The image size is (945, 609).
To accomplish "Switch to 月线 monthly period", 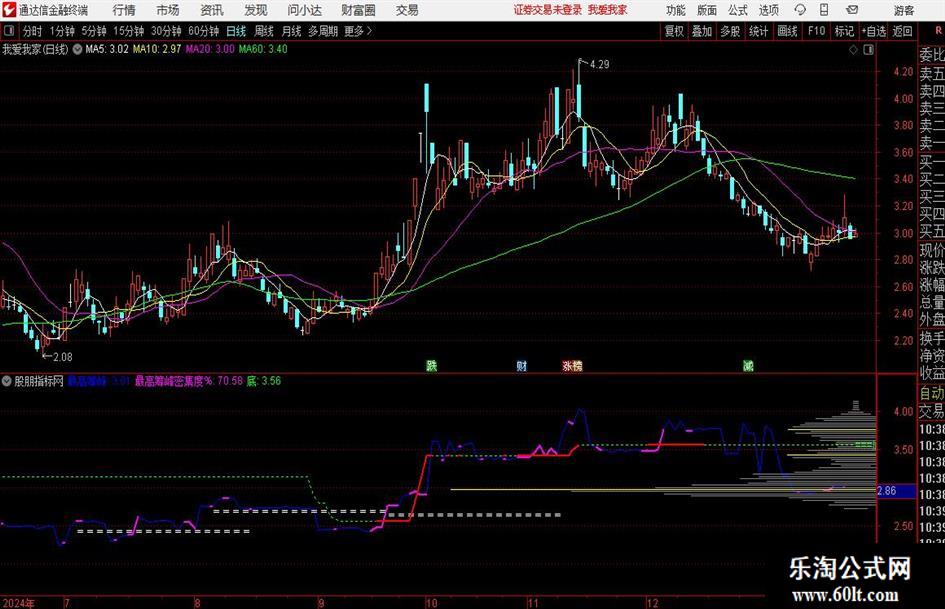I will pos(292,31).
